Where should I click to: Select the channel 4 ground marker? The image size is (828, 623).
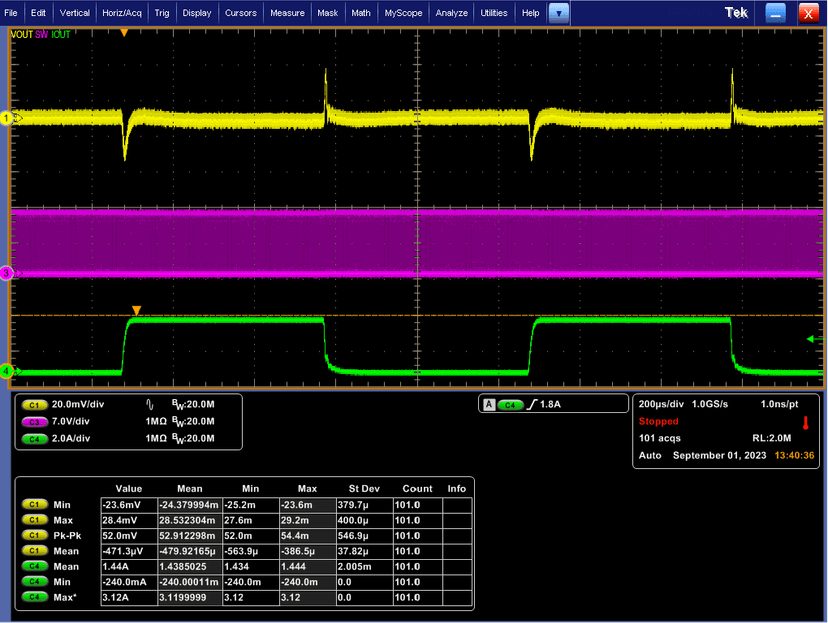tap(6, 371)
